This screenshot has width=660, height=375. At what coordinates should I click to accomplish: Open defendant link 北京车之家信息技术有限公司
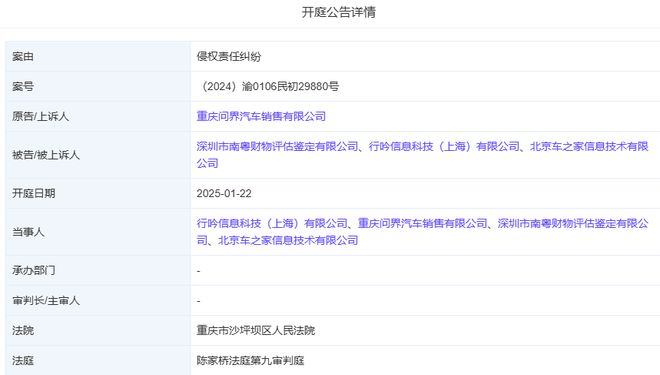click(x=589, y=146)
